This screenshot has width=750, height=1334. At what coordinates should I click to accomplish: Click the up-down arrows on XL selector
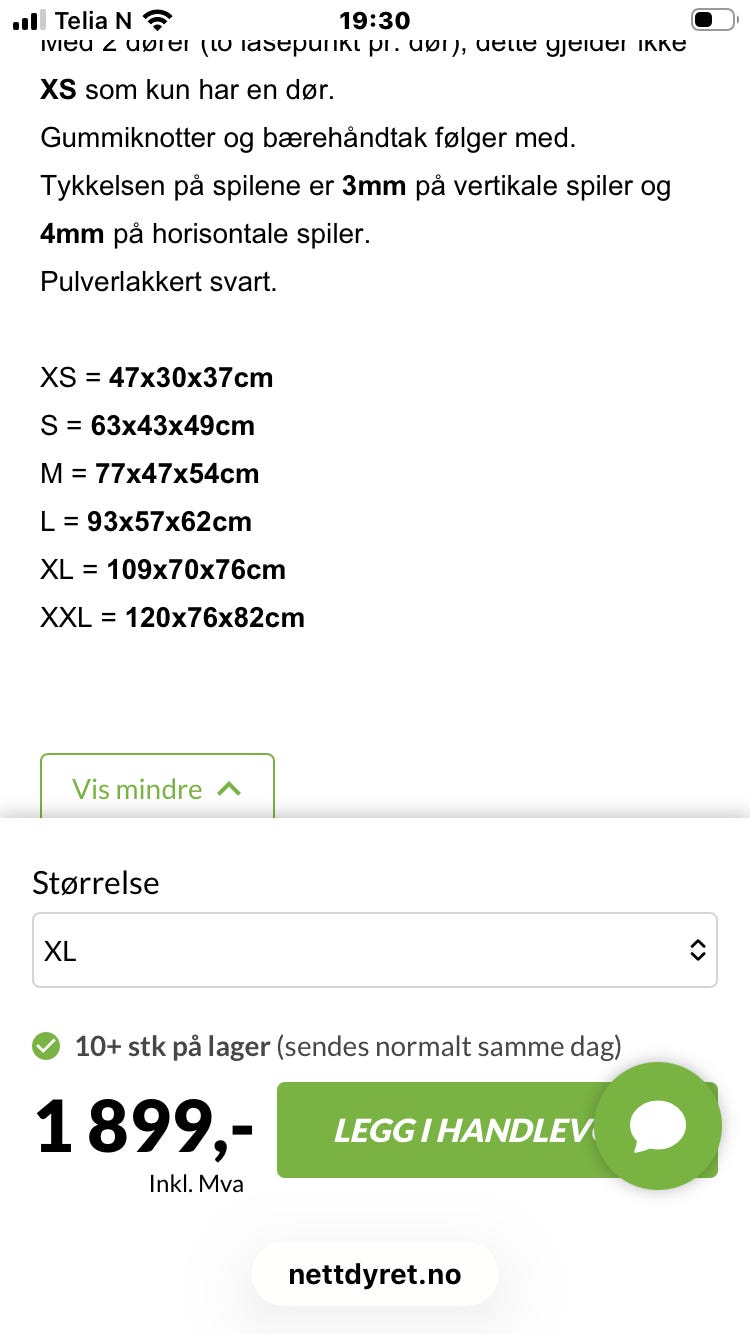[698, 950]
